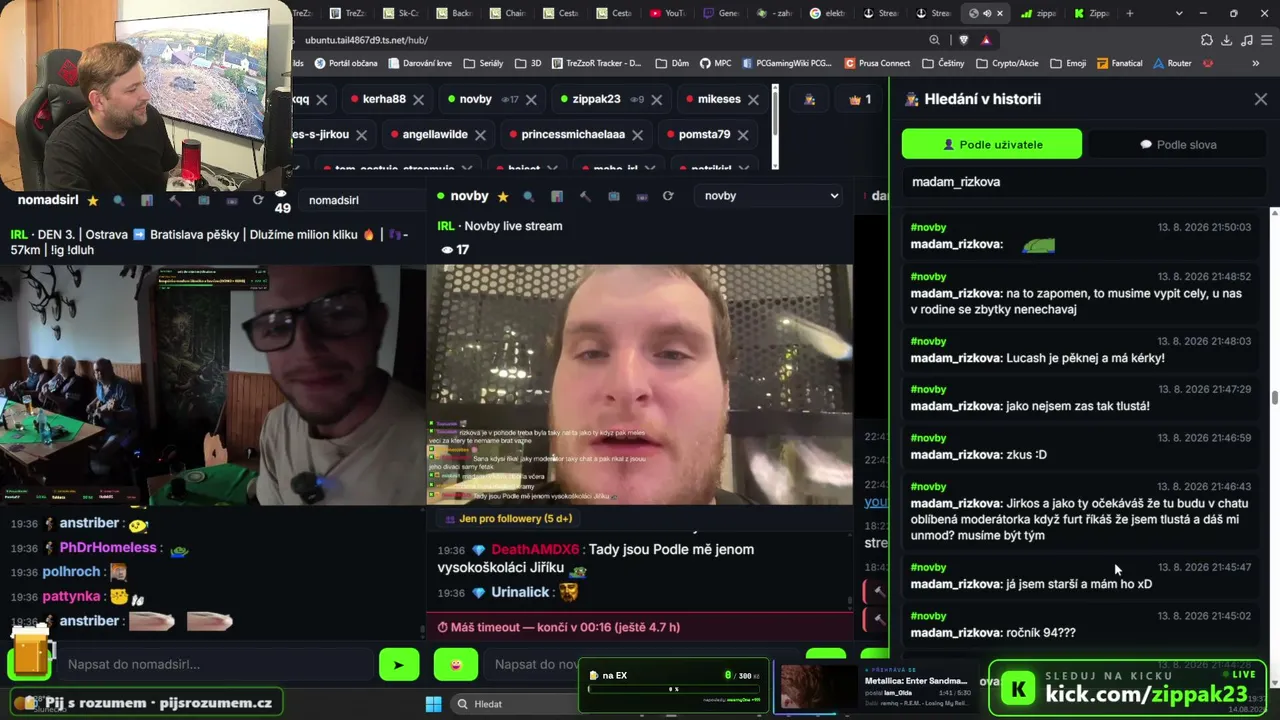Remove the mikeses channel chip
Viewport: 1280px width, 720px height.
coord(753,100)
